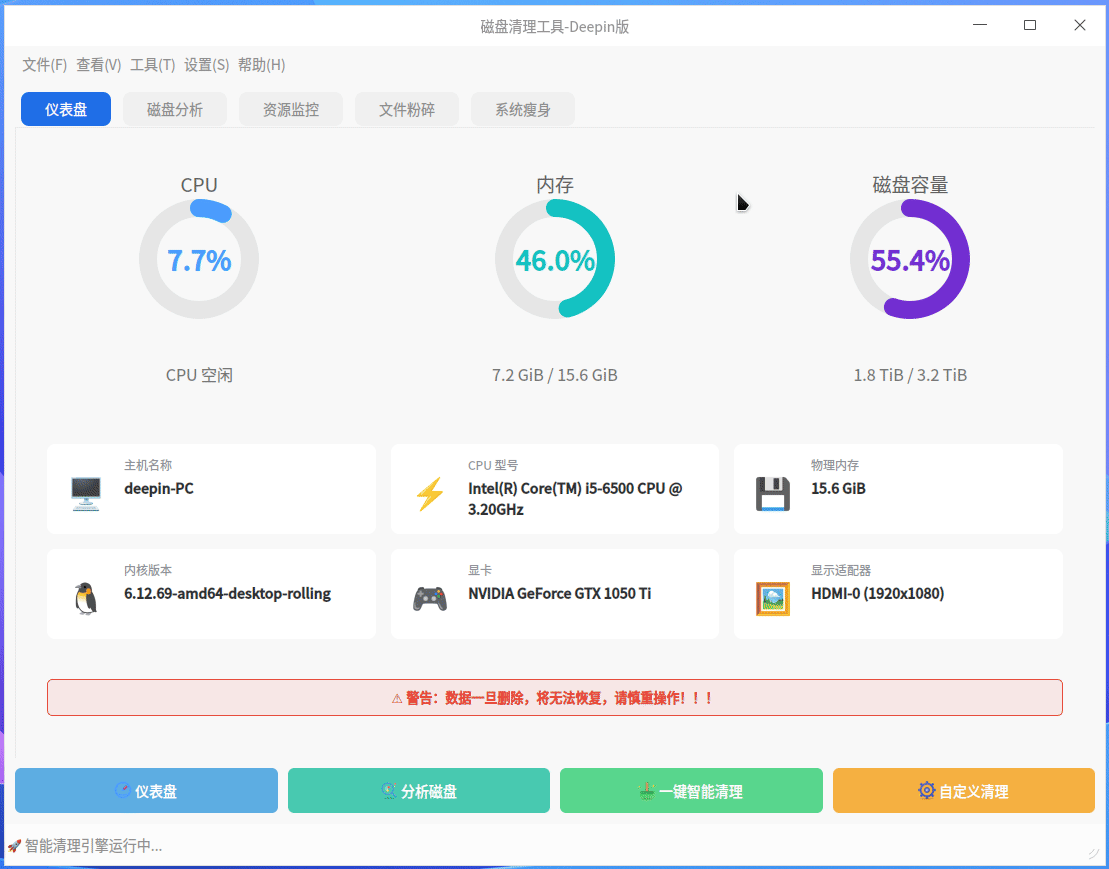
Task: Open the 帮助(H) menu
Action: coord(262,65)
